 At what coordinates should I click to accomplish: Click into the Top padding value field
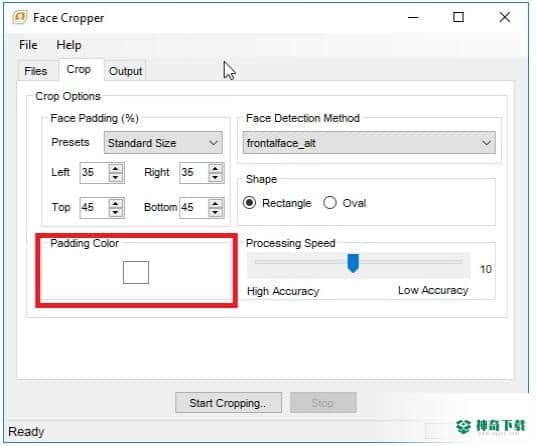94,207
